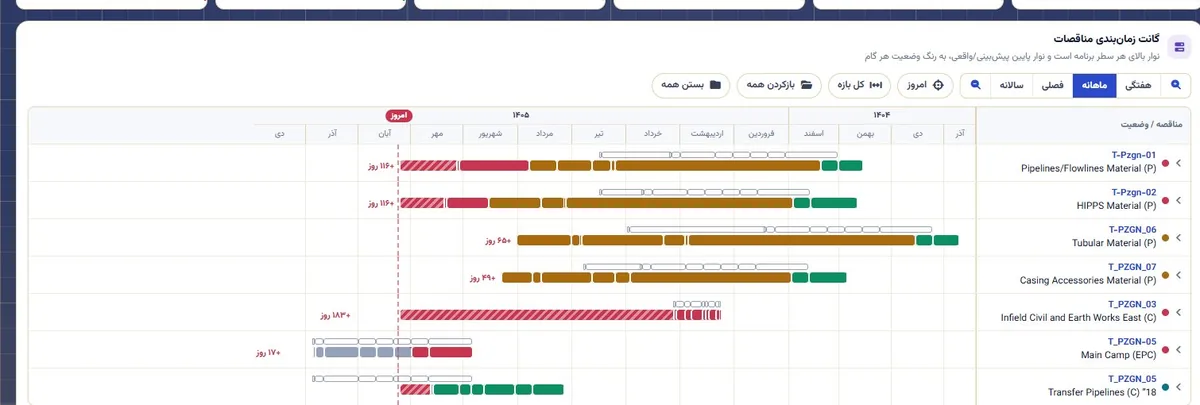Expand the T-Pzgn-02 HIPPS Material row chevron
Screen dimensions: 1200x405
pos(1179,199)
